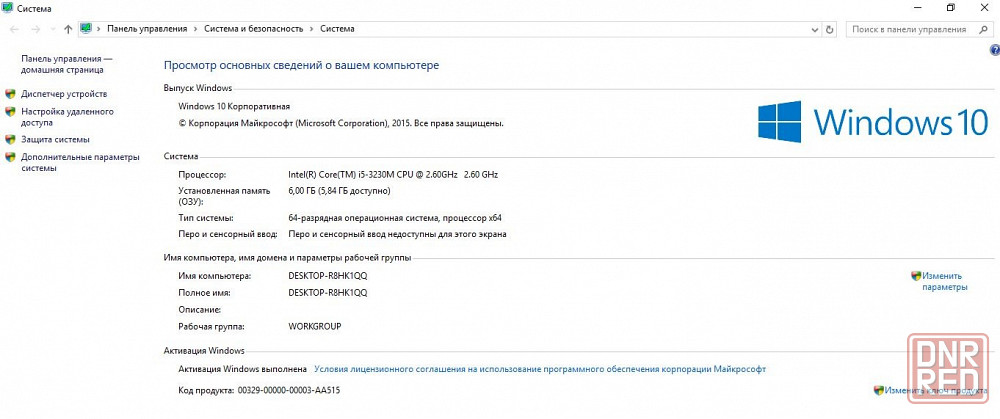Image resolution: width=1000 pixels, height=419 pixels.
Task: Click shield icon beside 'Защита системы'
Action: point(10,139)
